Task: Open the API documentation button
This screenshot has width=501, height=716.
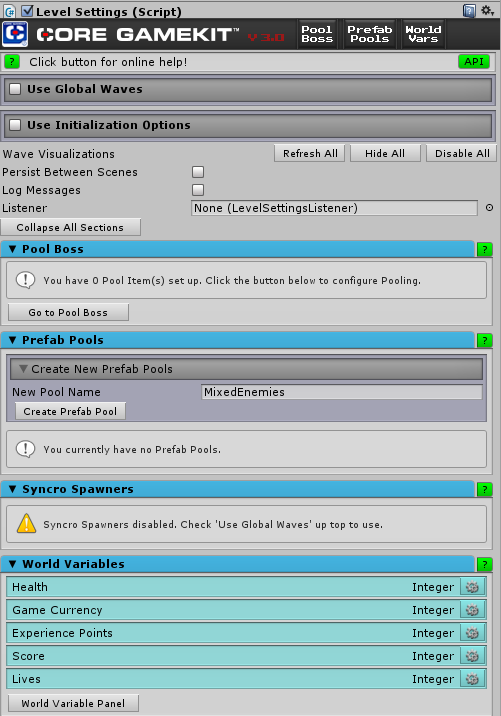Action: [x=474, y=62]
